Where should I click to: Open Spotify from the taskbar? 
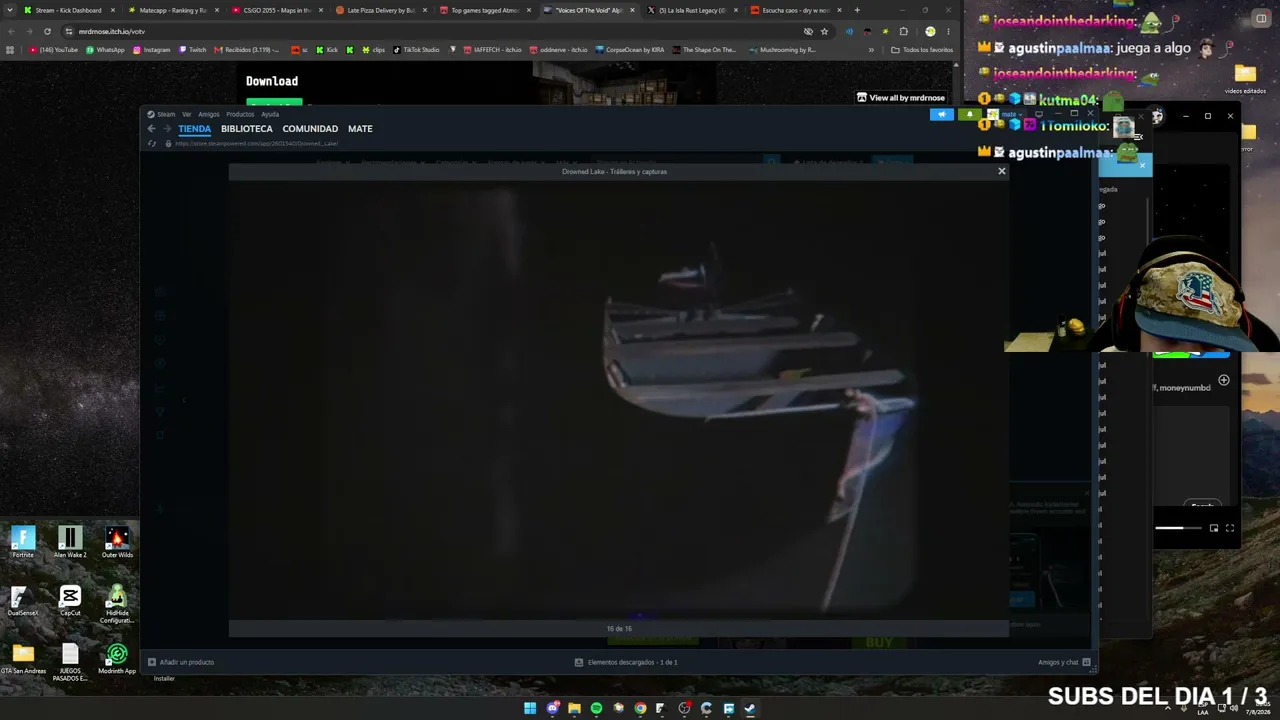point(596,708)
